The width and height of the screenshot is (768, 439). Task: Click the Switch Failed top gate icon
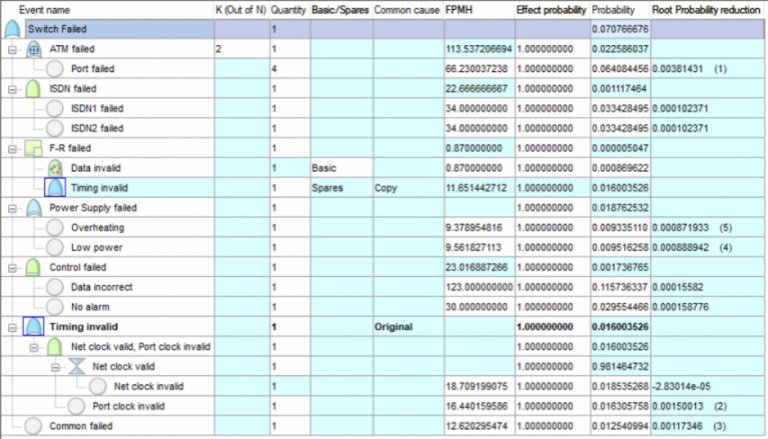(13, 29)
